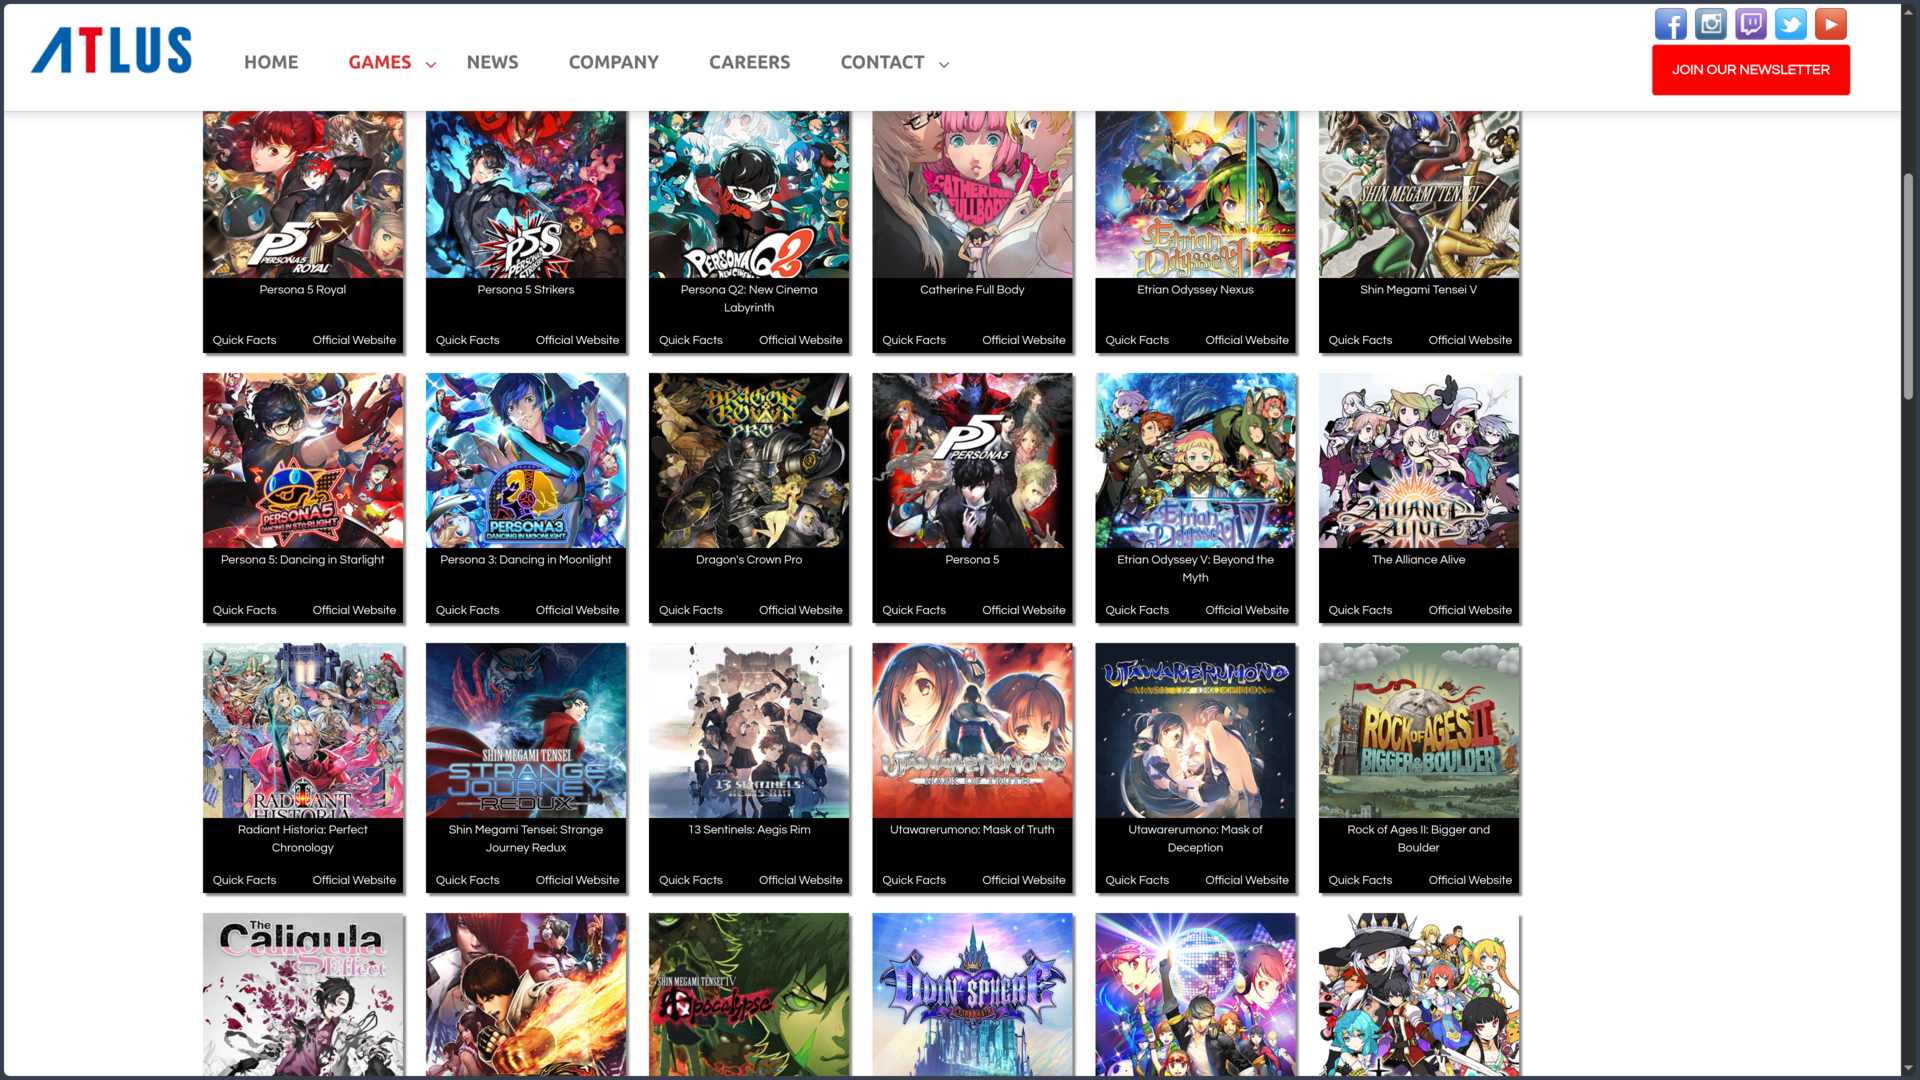Image resolution: width=1920 pixels, height=1080 pixels.
Task: Click the Persona Q2 cover art
Action: pos(749,194)
